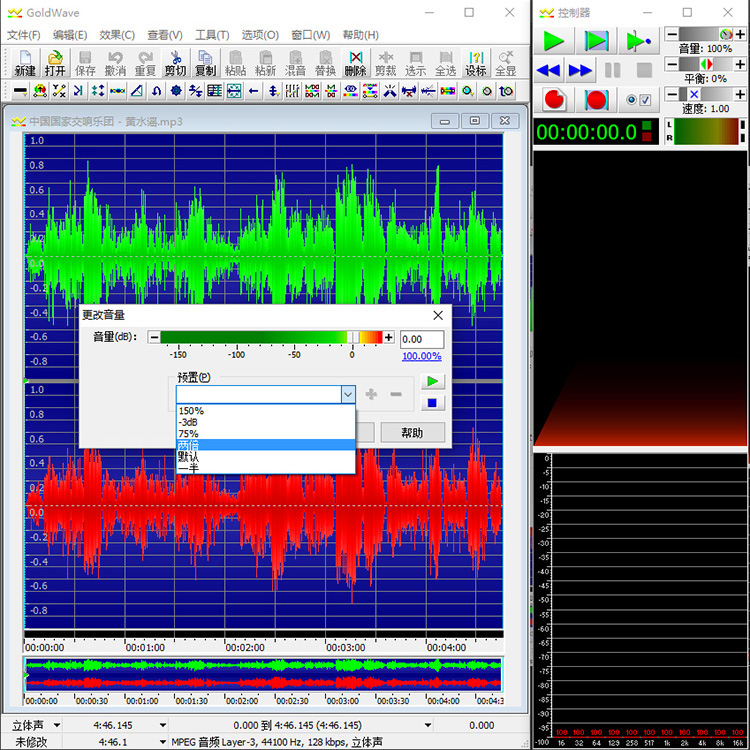Decrease dialog volume with minus button

tap(154, 337)
